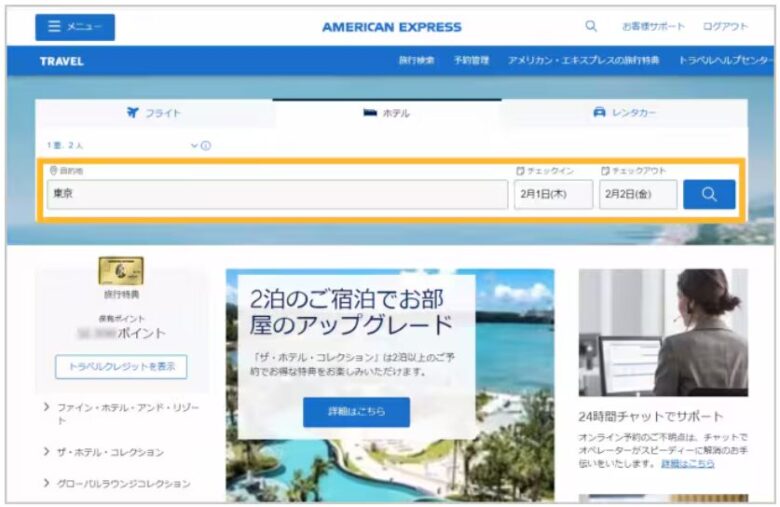
Task: Click トラベルクレジットを表示 button
Action: tap(121, 367)
